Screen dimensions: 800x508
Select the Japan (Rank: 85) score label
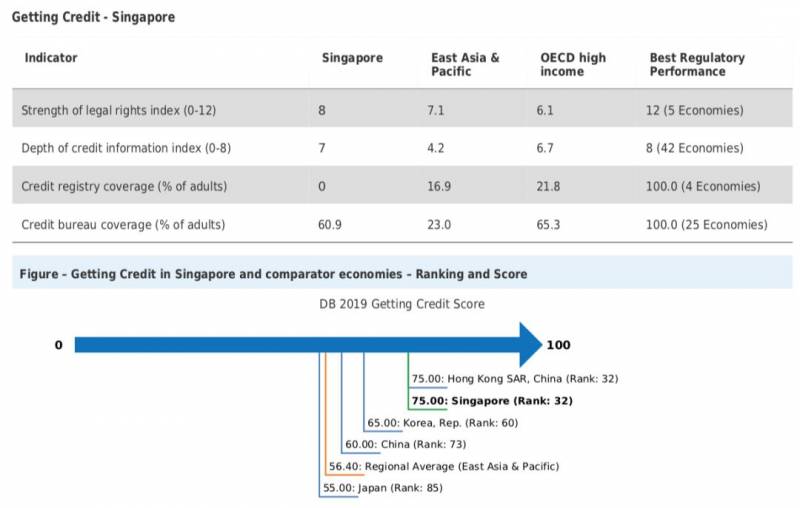click(382, 488)
